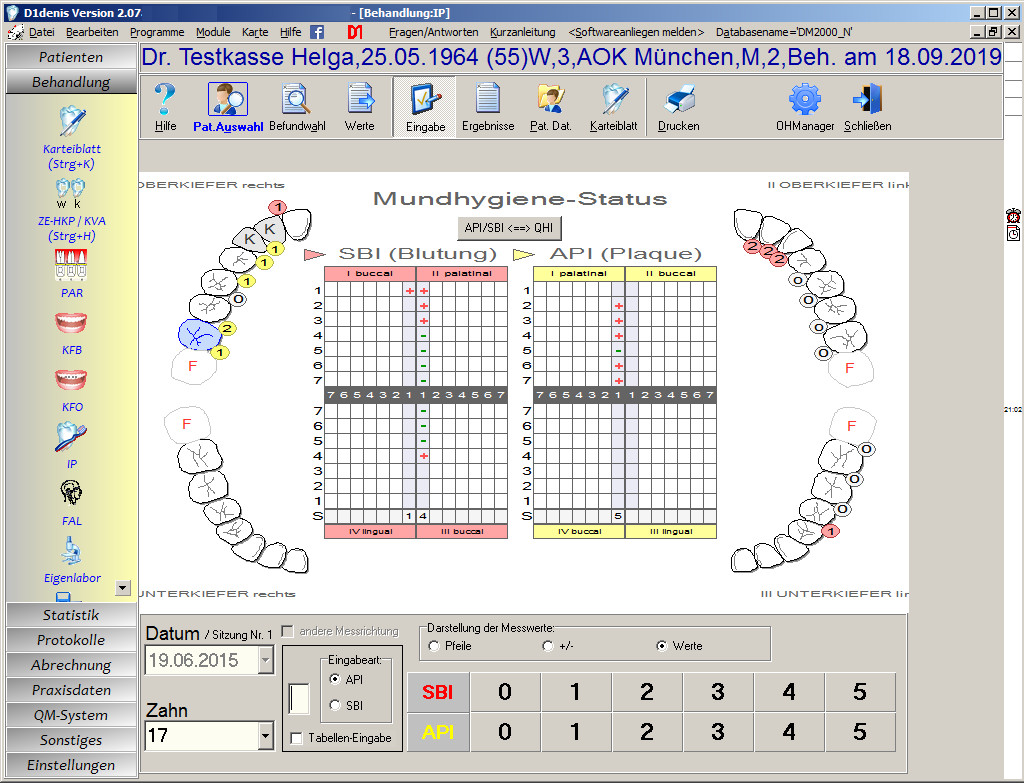Screen dimensions: 1024x783
Task: Open the Patienten section
Action: 71,57
